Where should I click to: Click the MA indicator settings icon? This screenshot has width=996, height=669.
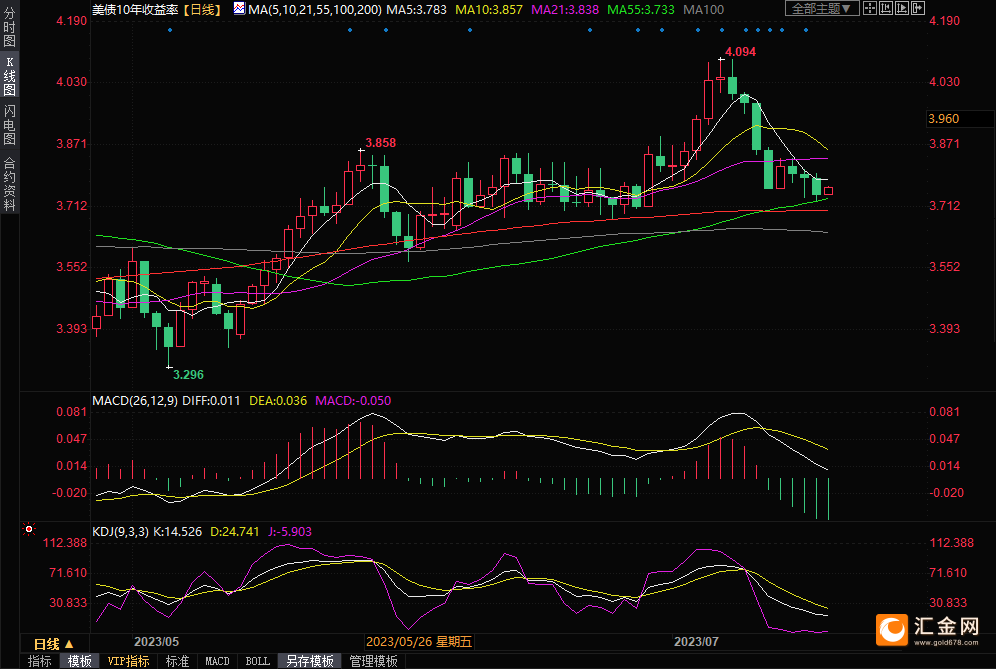[x=239, y=8]
